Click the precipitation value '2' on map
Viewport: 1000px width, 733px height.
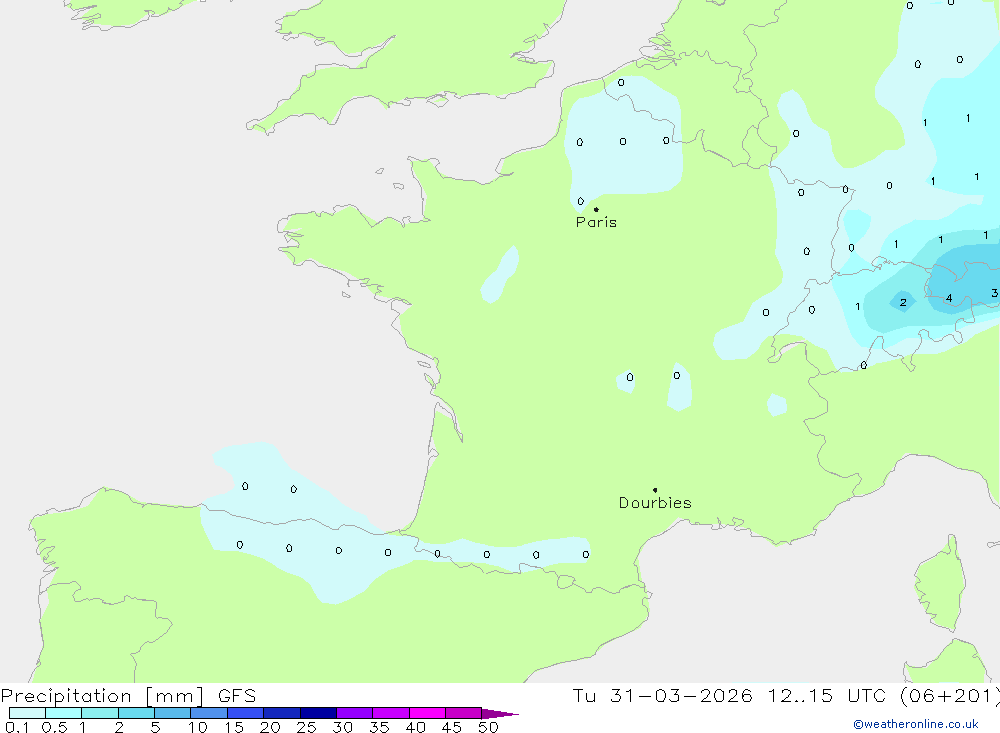pyautogui.click(x=903, y=302)
